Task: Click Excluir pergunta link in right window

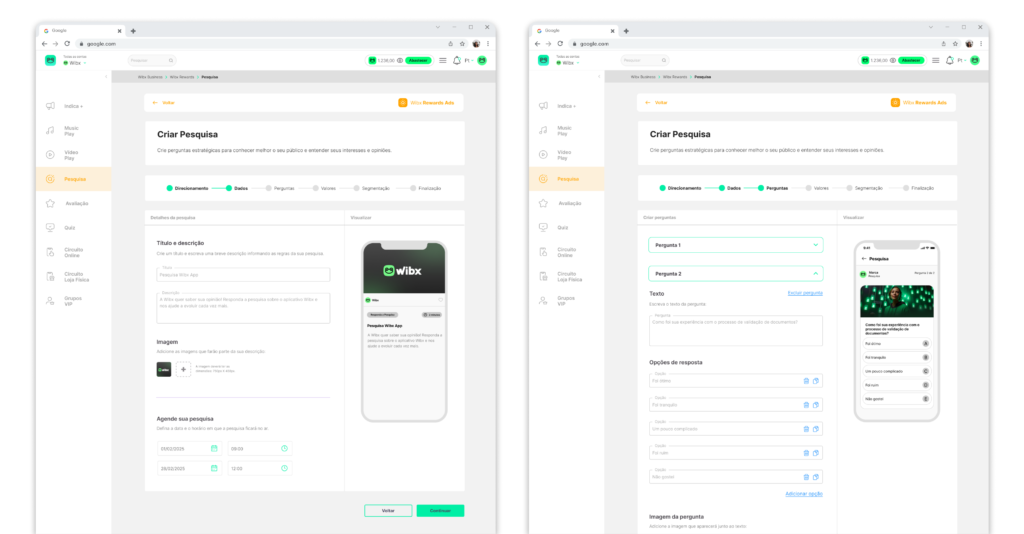Action: click(x=805, y=293)
